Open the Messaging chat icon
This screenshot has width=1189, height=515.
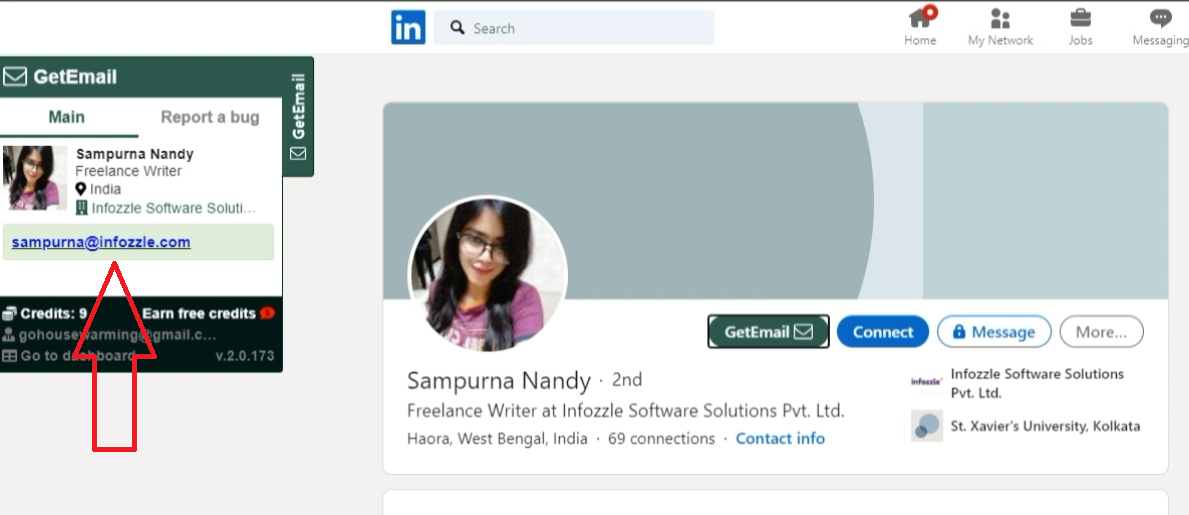coord(1160,18)
